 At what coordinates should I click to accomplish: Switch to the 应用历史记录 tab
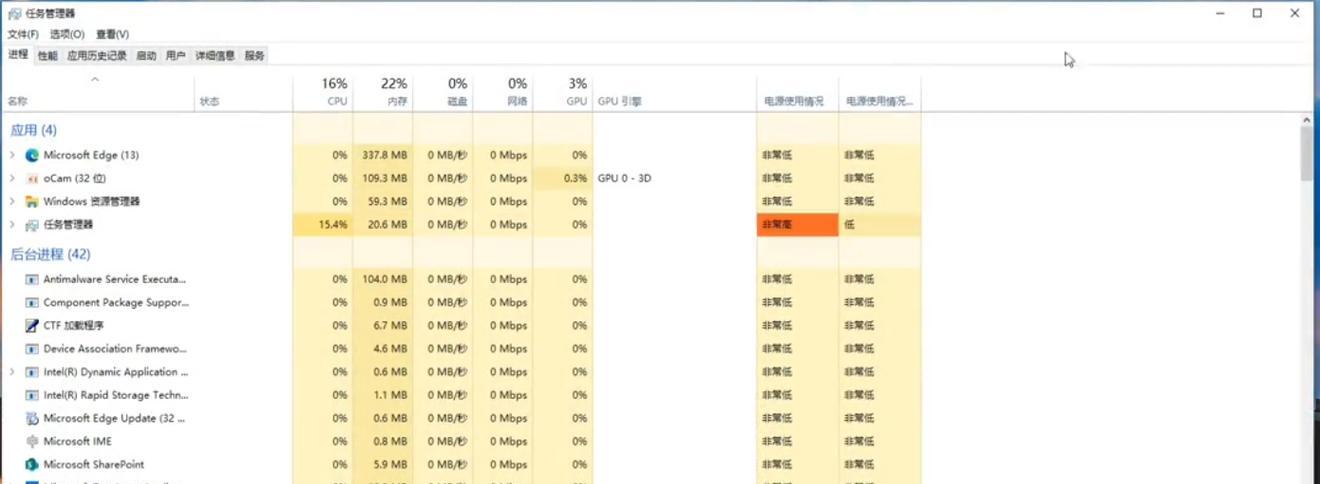(x=97, y=56)
